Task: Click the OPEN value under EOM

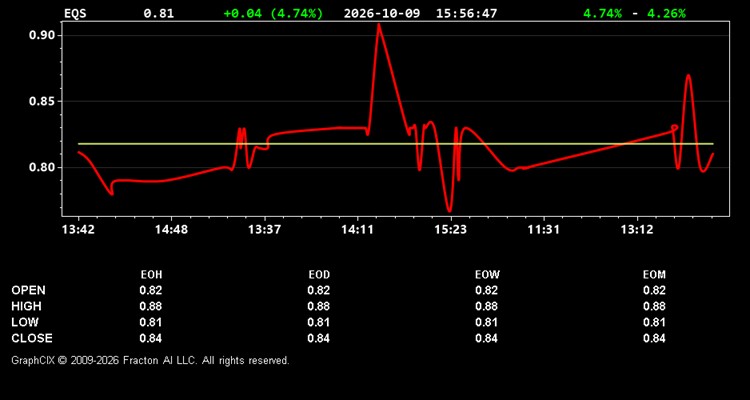Action: (x=654, y=290)
